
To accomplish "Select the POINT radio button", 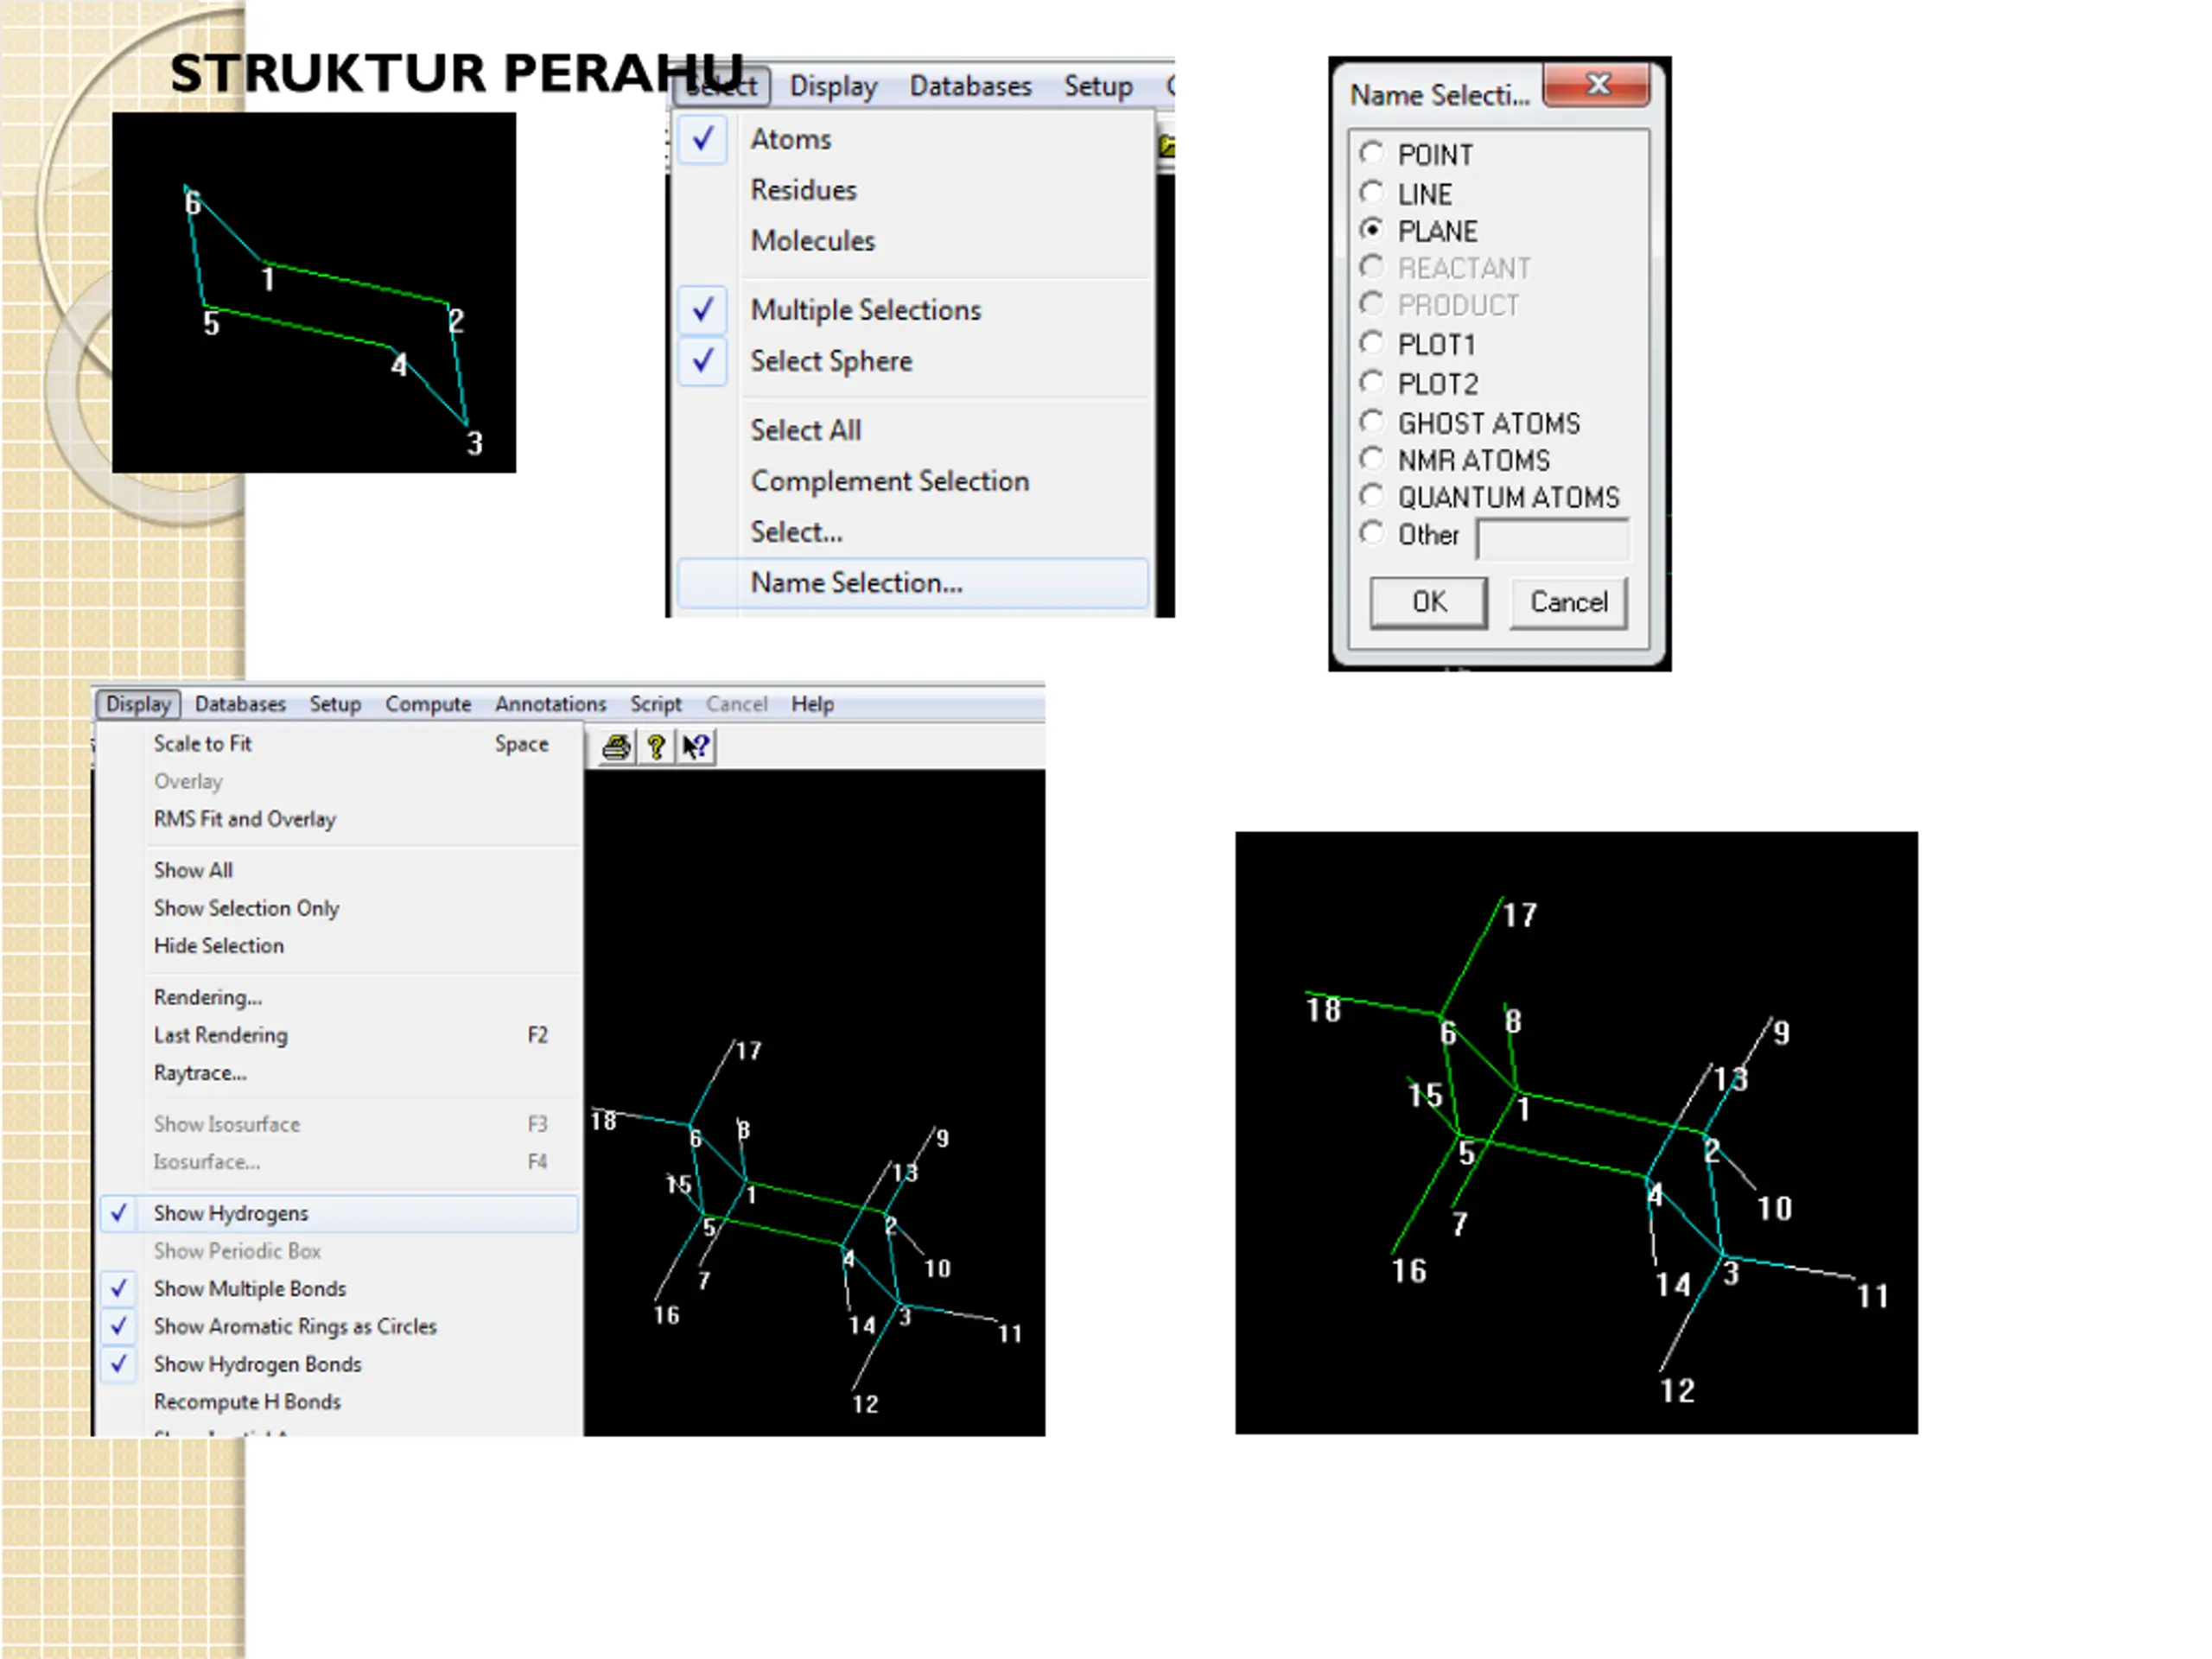I will coord(1372,154).
